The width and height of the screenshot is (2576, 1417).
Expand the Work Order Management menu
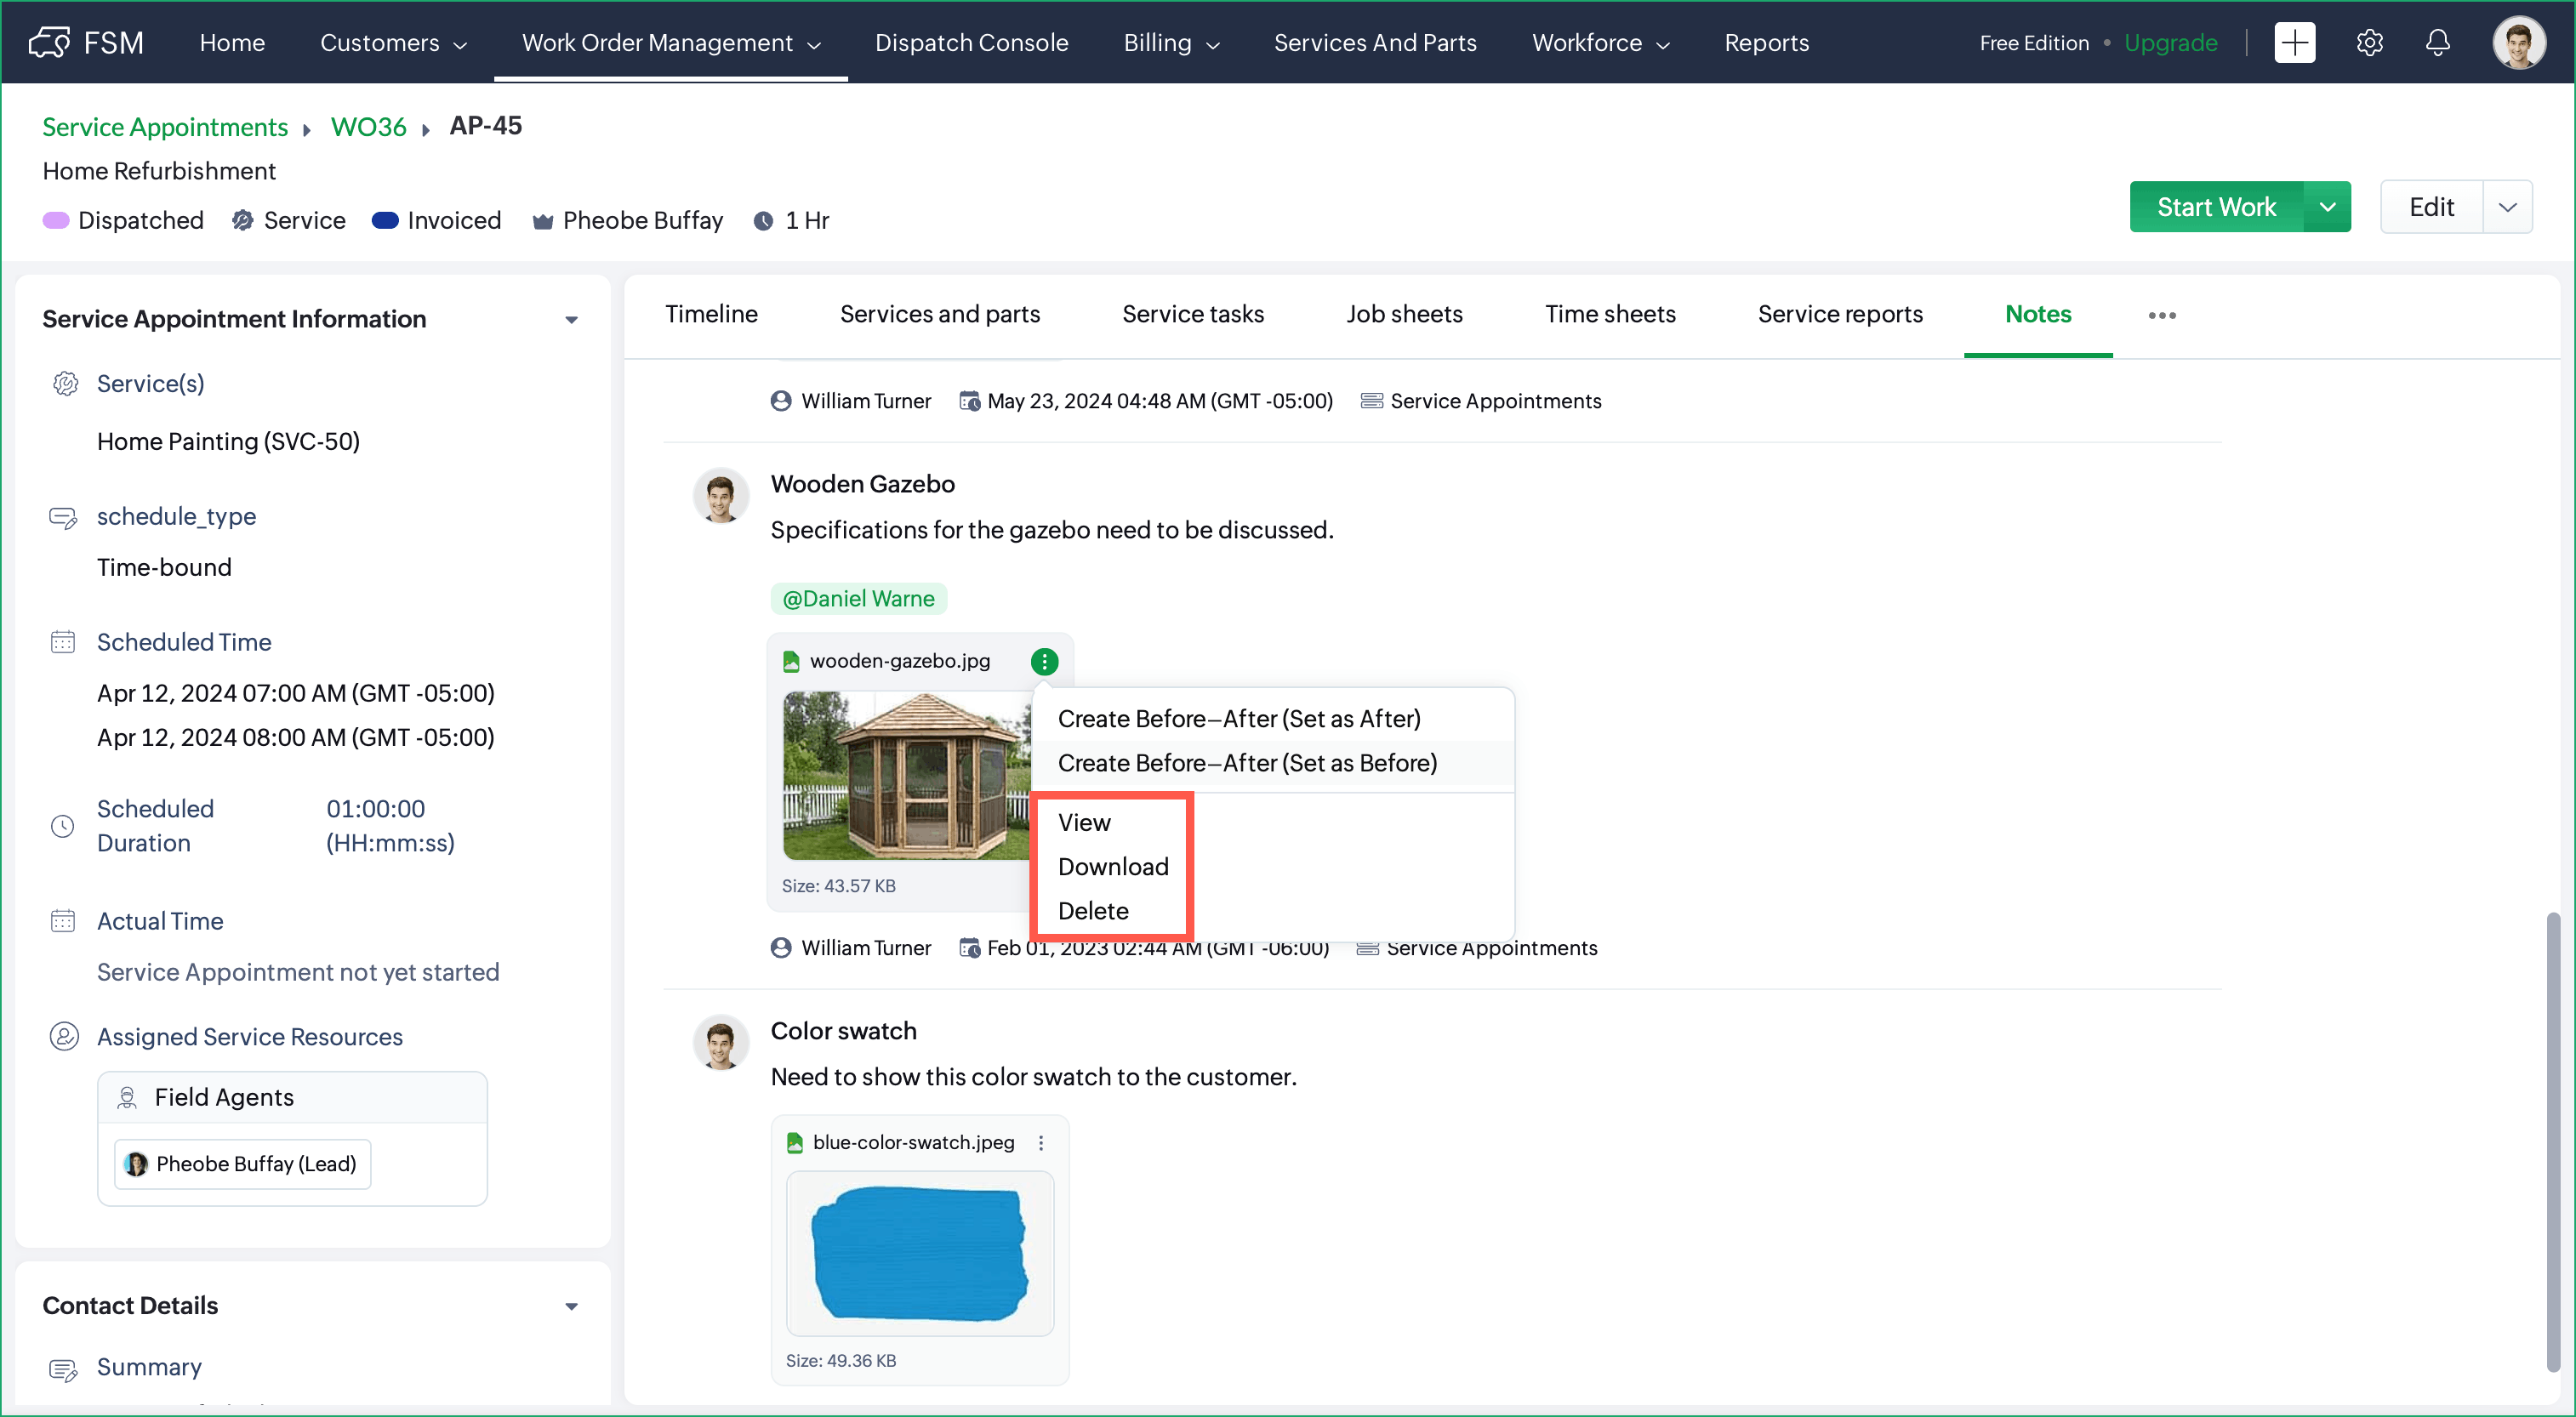(670, 43)
